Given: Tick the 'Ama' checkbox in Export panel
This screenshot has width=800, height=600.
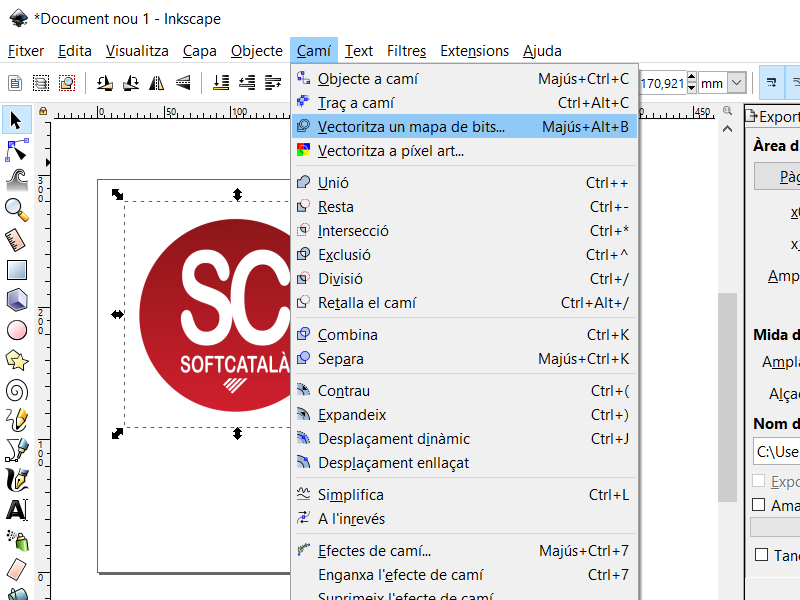Looking at the screenshot, I should pos(759,505).
